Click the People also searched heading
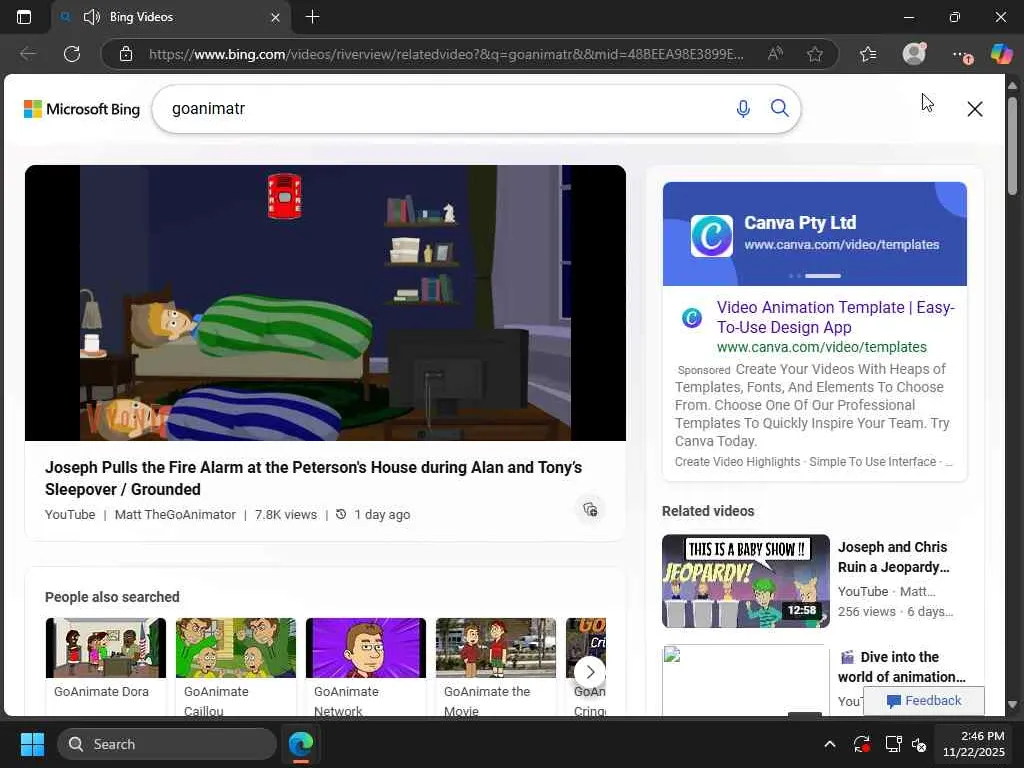 [x=112, y=597]
